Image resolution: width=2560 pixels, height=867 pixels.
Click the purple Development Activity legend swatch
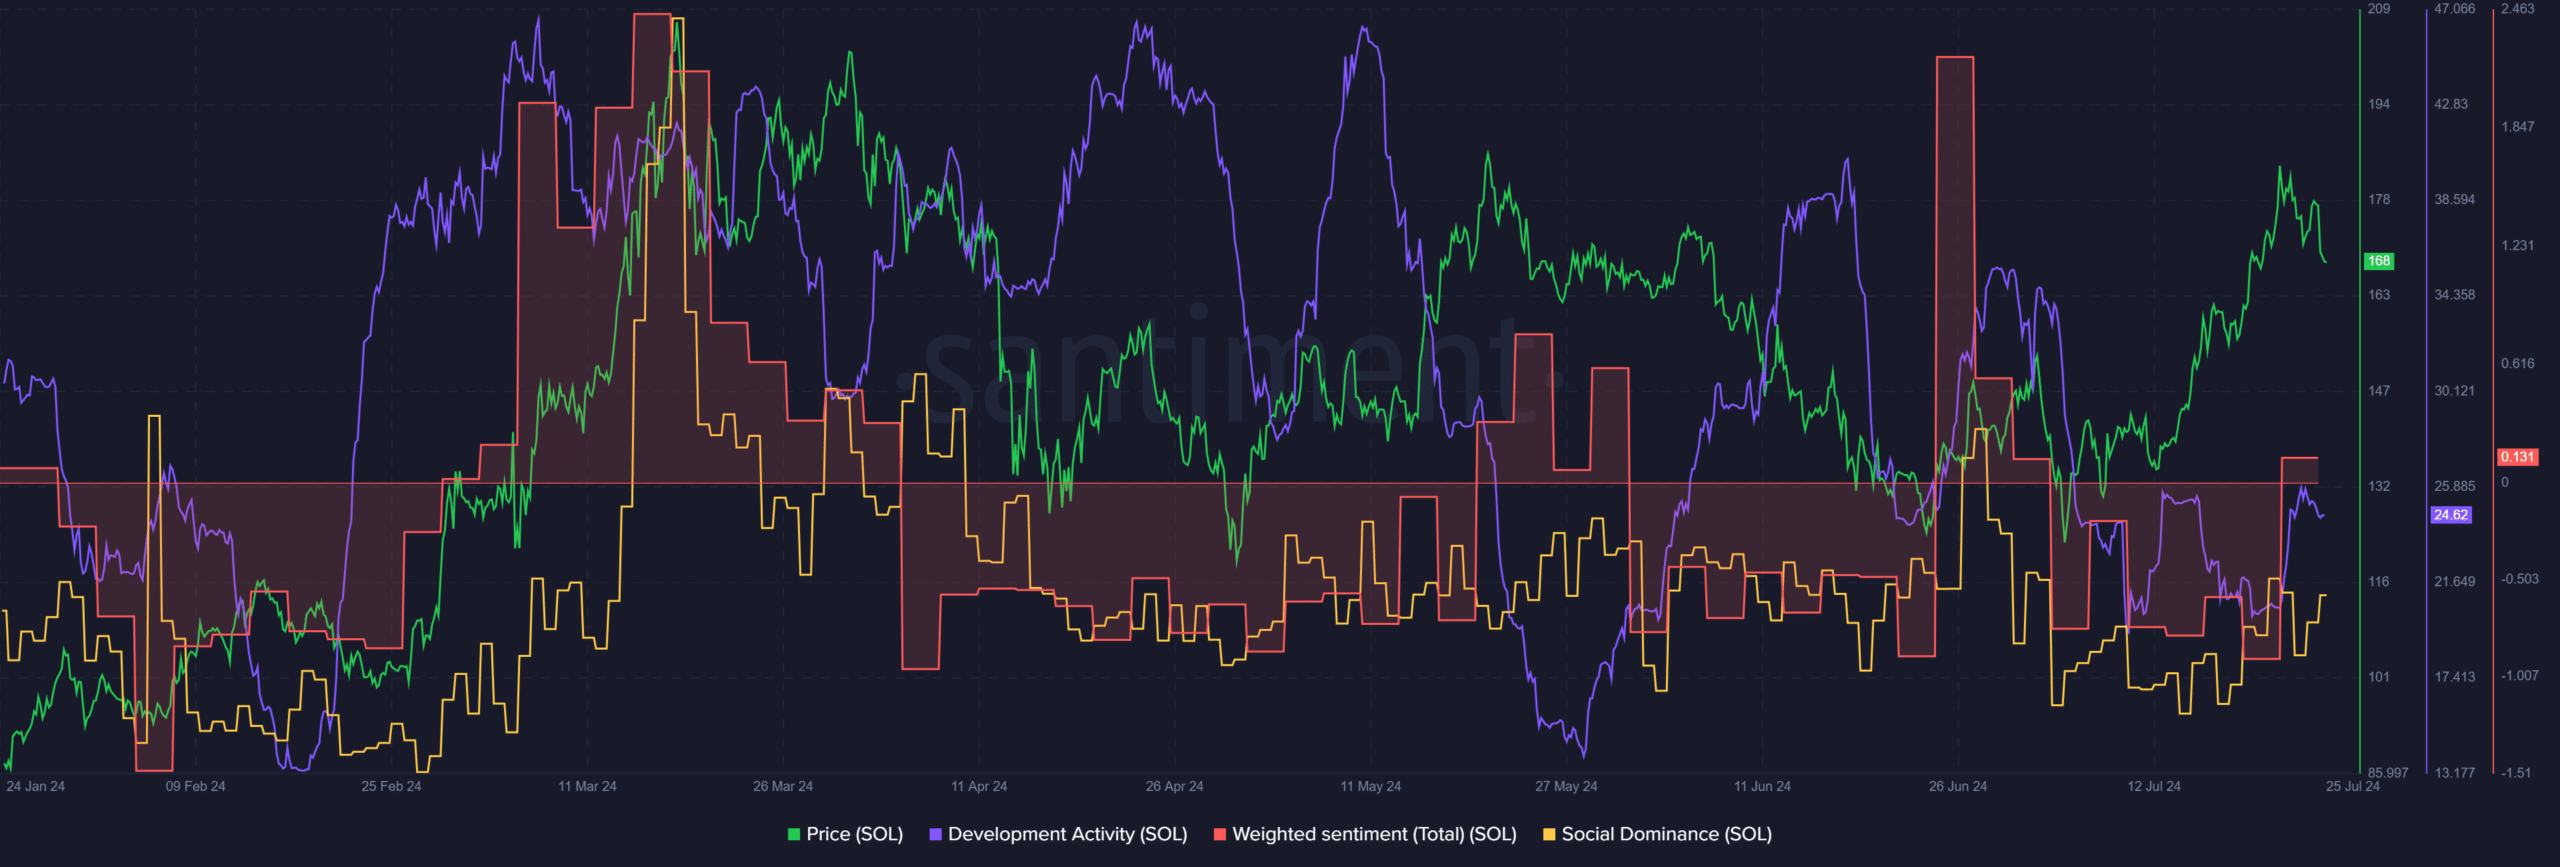[935, 835]
